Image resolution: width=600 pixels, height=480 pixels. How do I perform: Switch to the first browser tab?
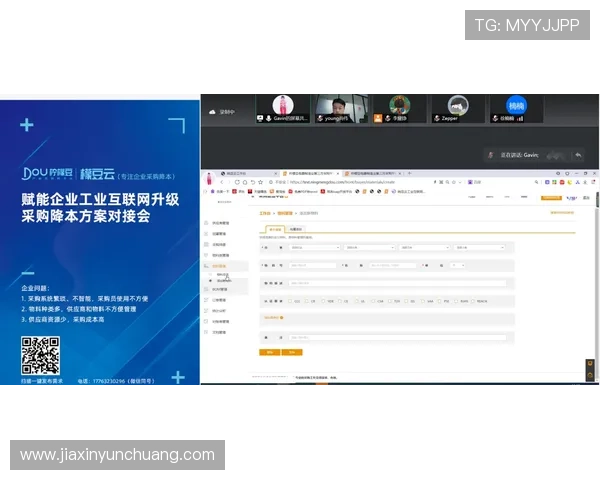point(248,174)
